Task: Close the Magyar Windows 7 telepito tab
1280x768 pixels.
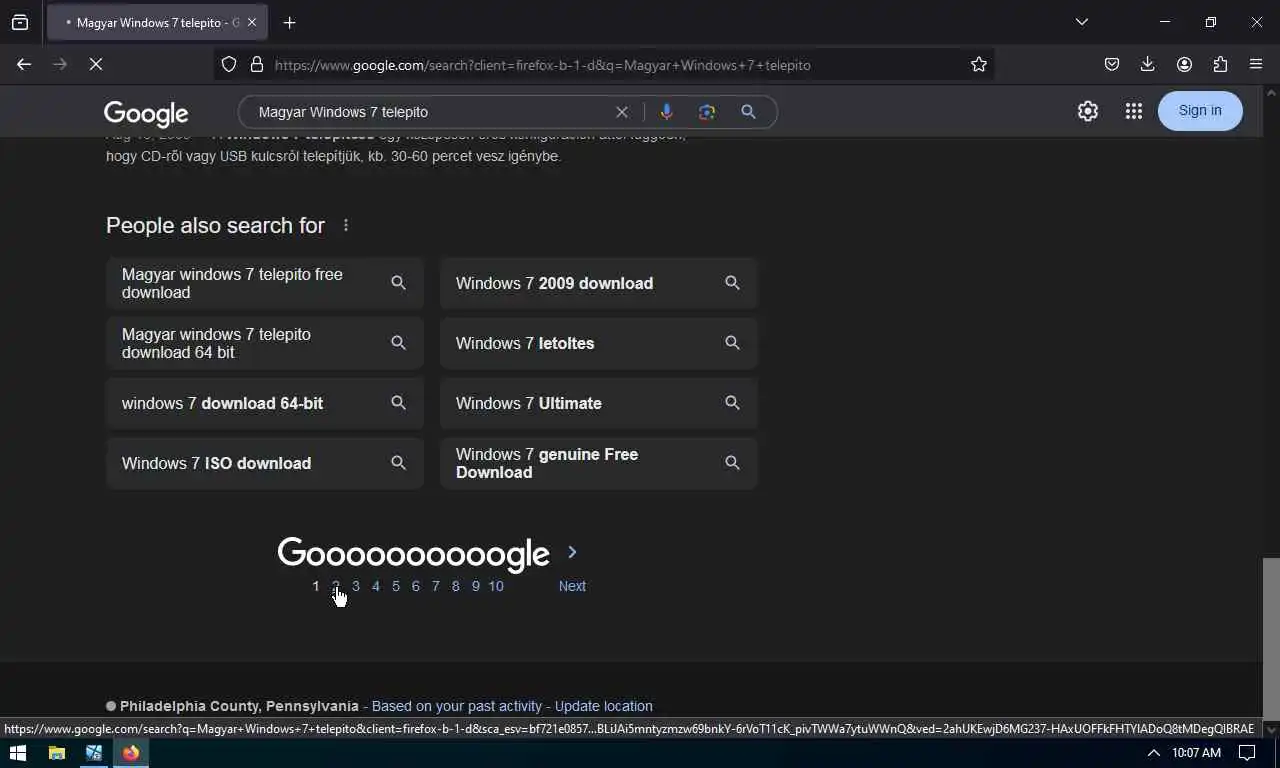Action: [251, 22]
